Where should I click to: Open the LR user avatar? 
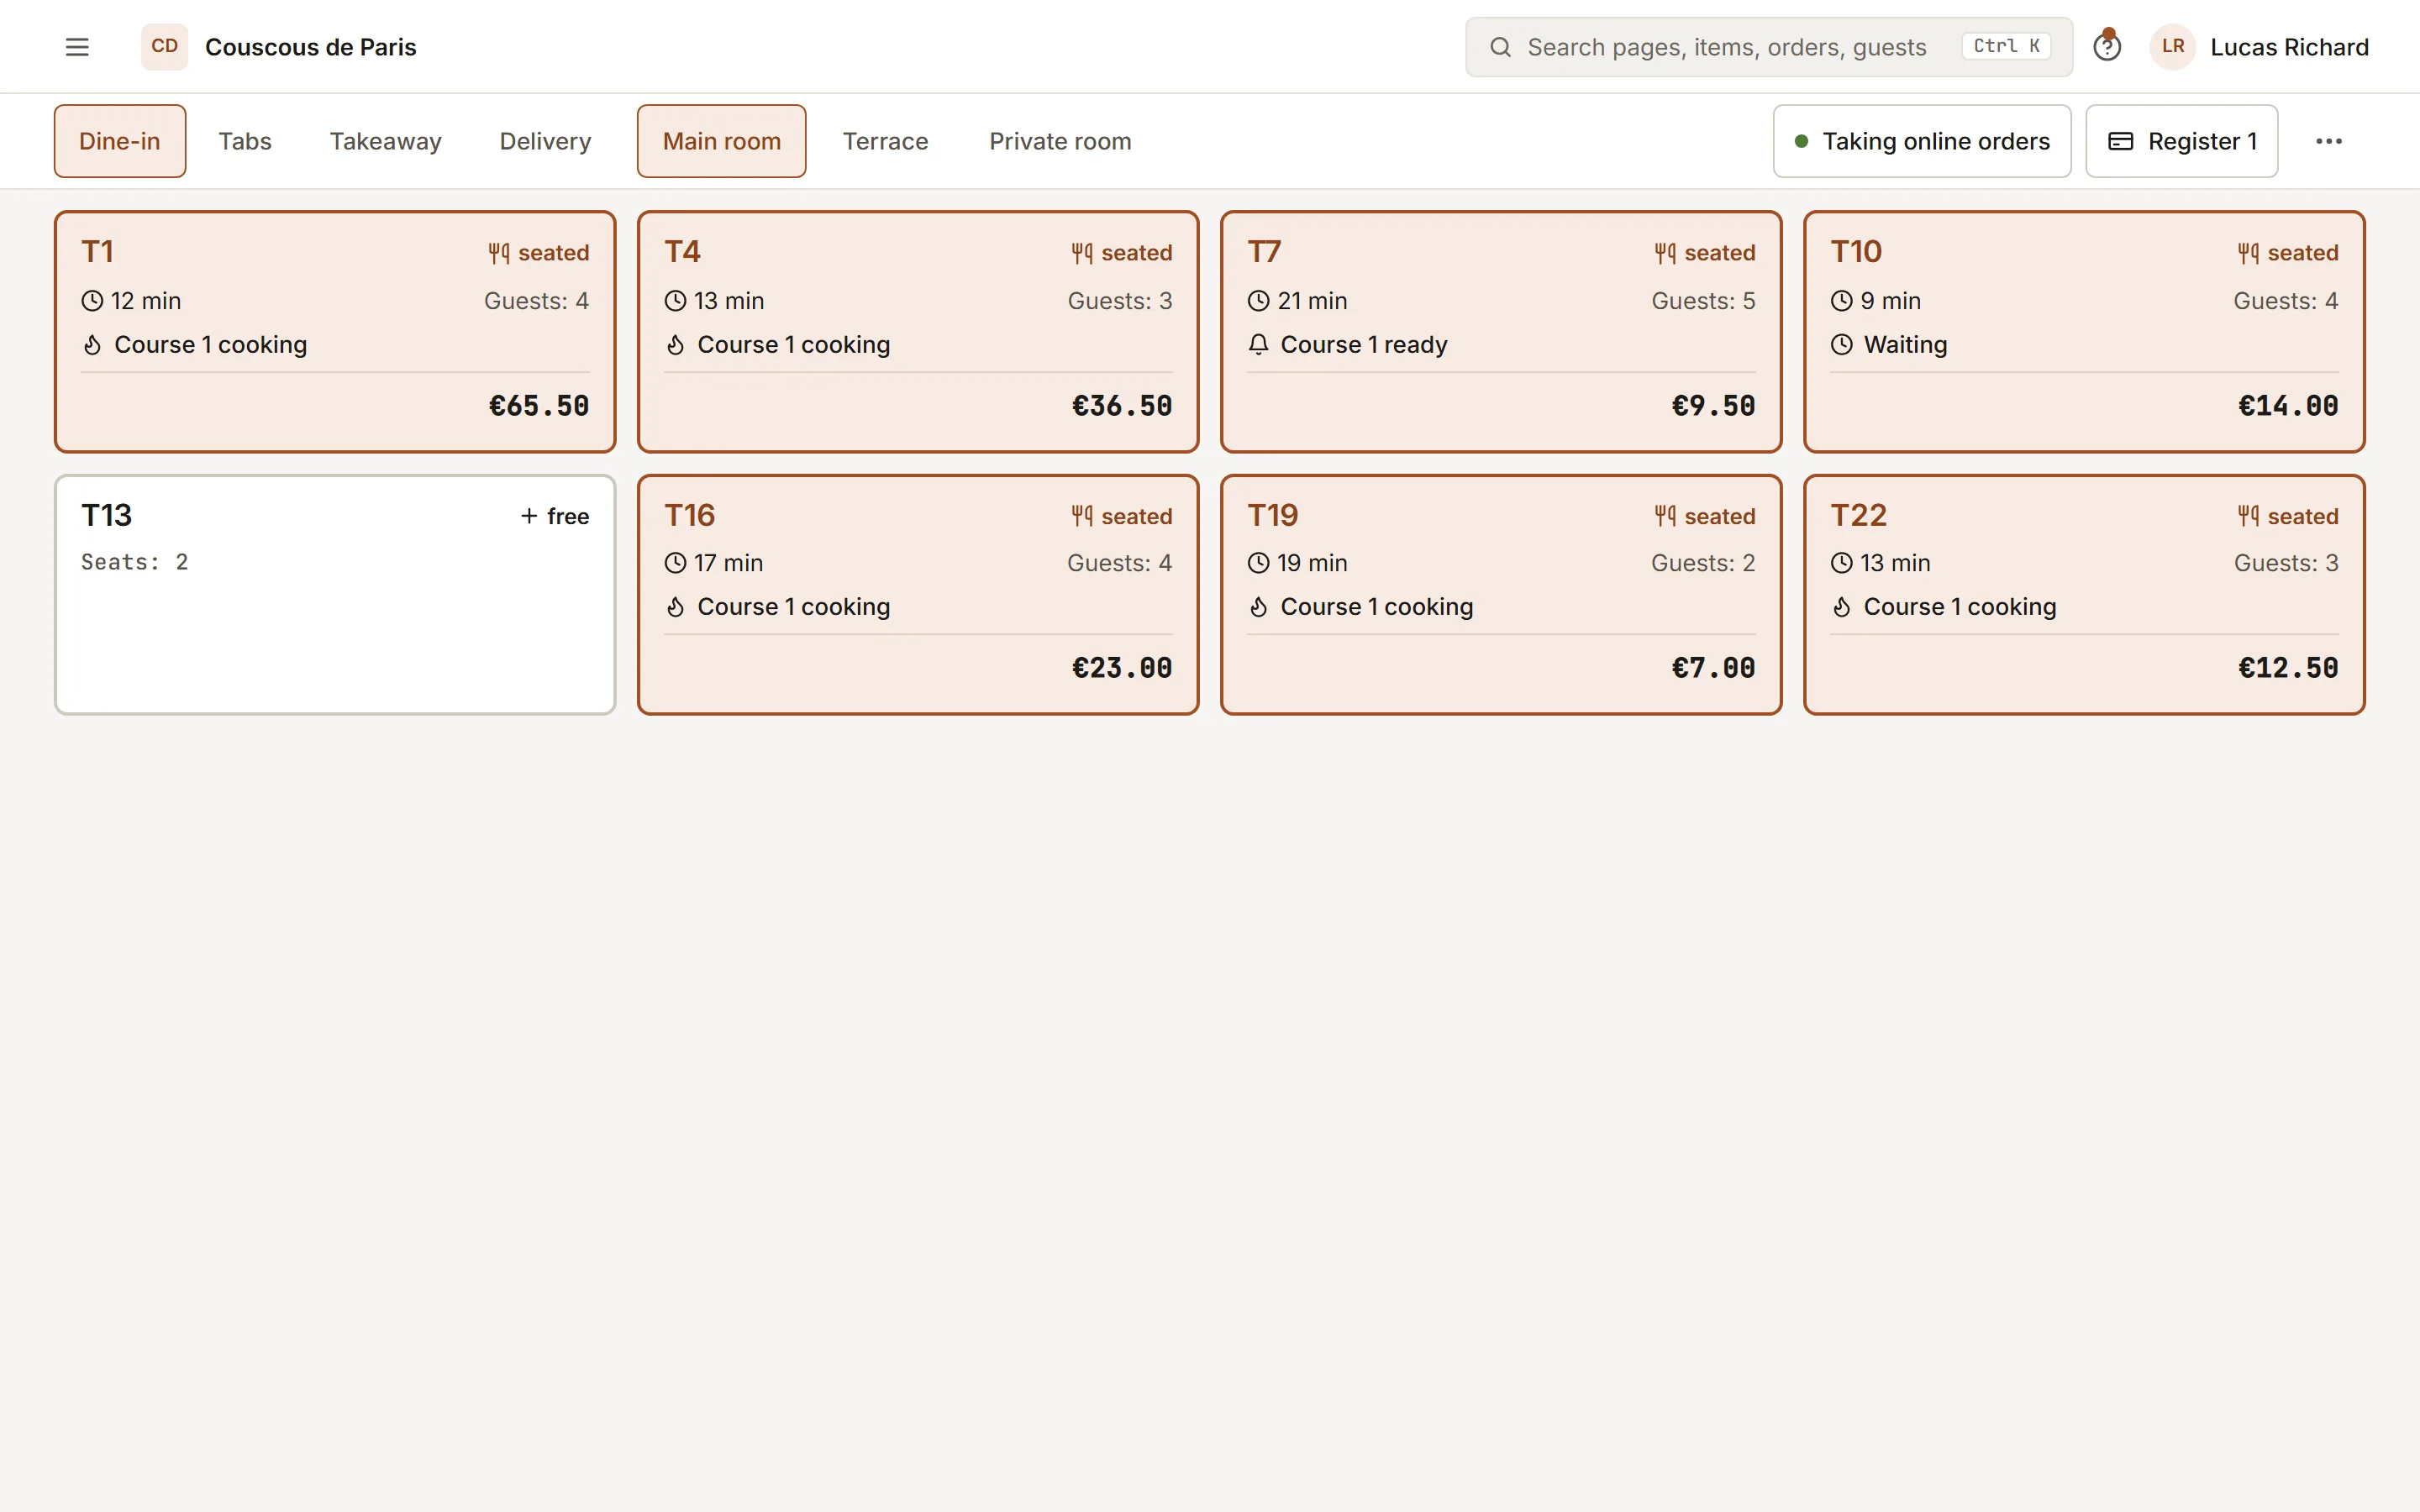pyautogui.click(x=2172, y=47)
